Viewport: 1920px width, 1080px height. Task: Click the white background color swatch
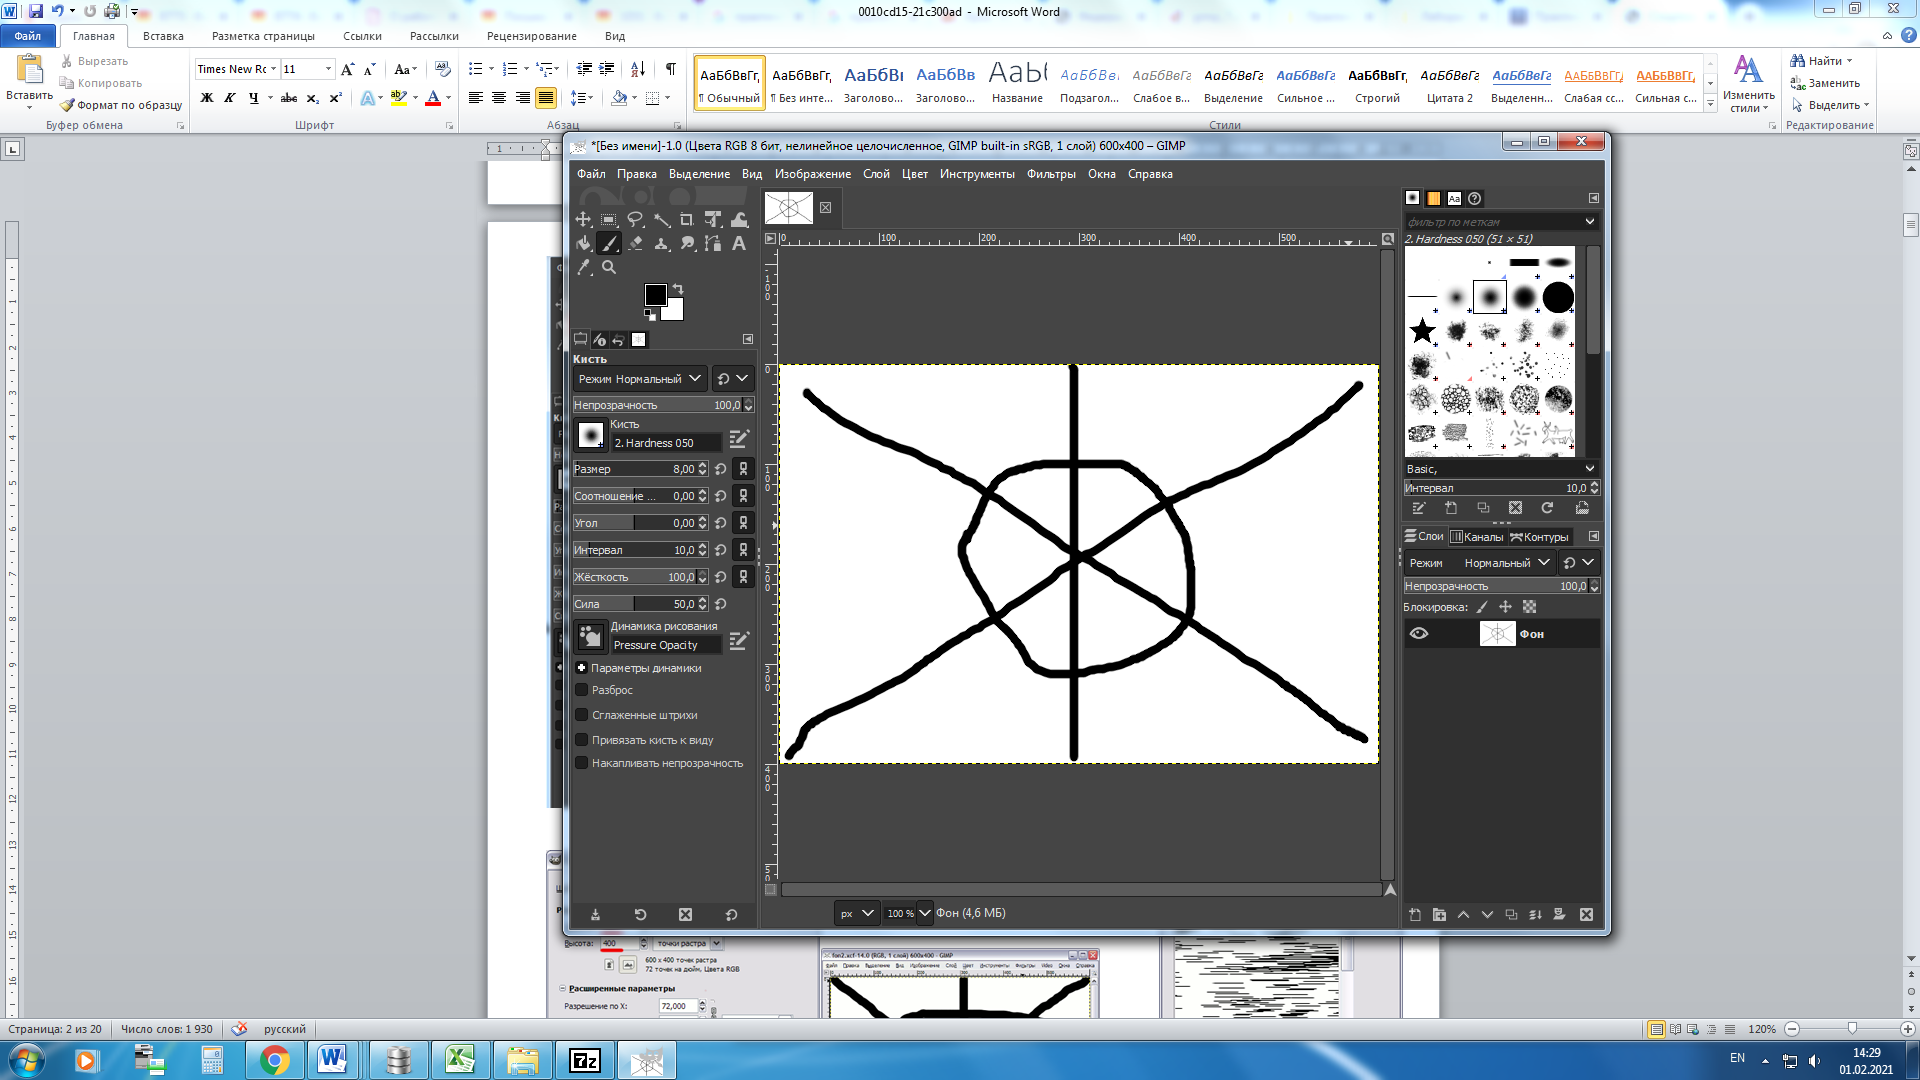click(675, 312)
